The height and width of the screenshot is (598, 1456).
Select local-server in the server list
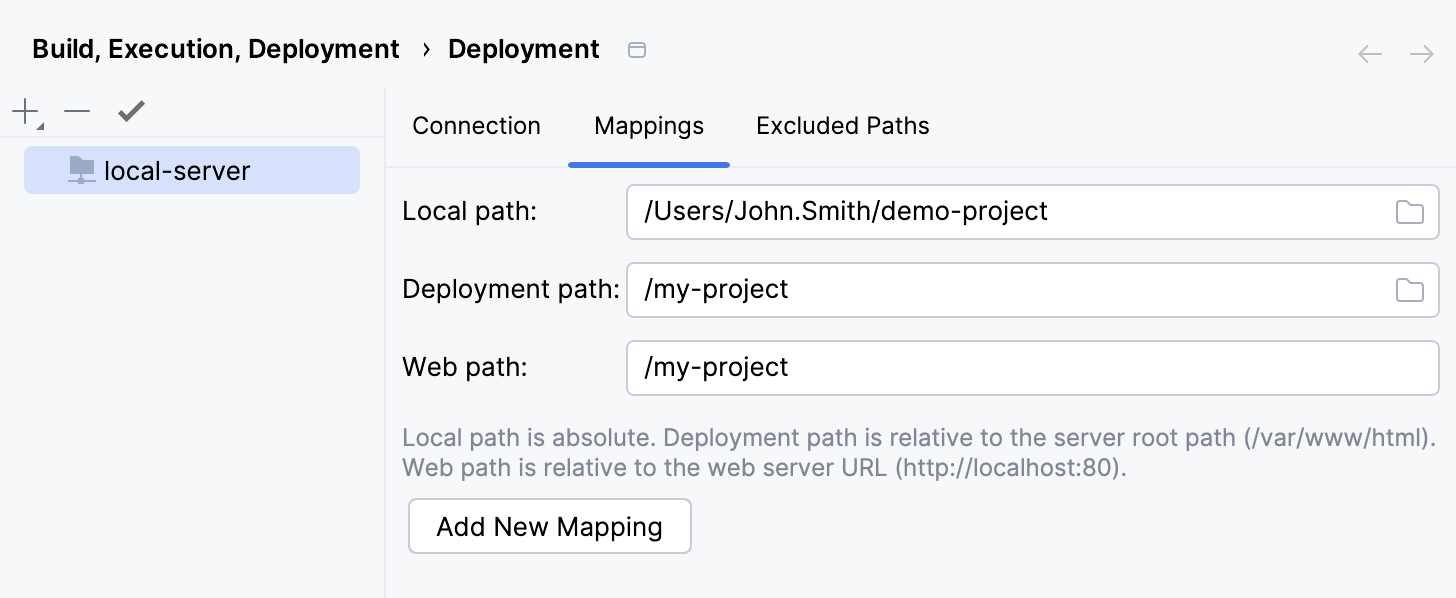coord(177,170)
